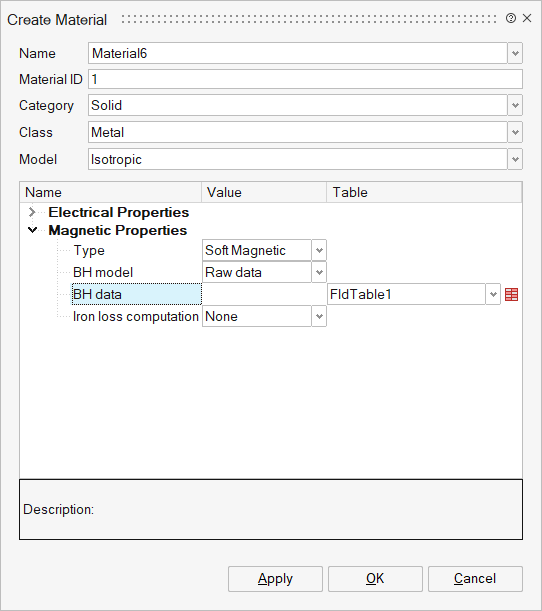Select the BH data row
Viewport: 542px width, 611px height.
(x=136, y=294)
